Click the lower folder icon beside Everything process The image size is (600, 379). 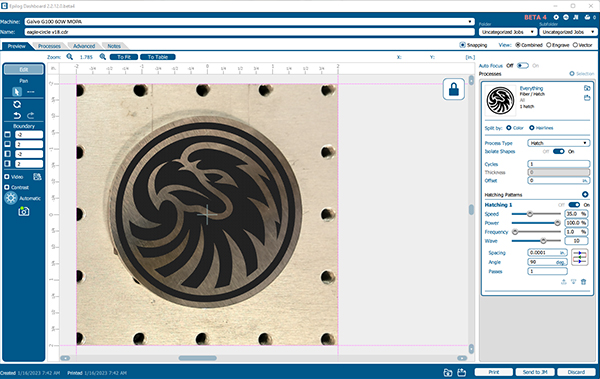(x=587, y=98)
